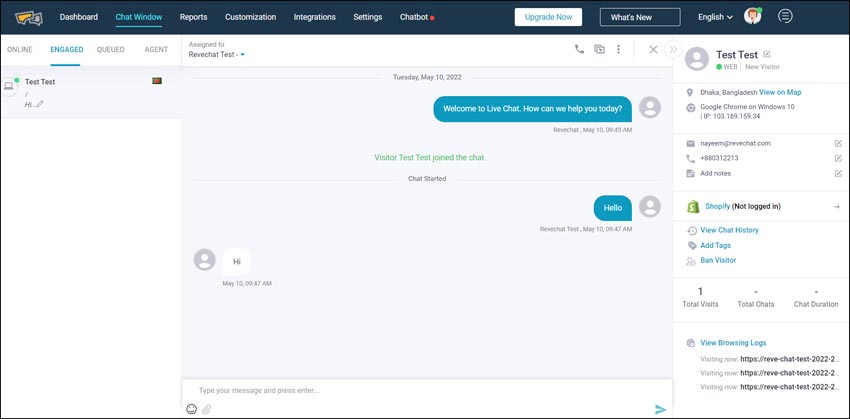This screenshot has height=419, width=850.
Task: Click the edit icon beside the phone number
Action: pos(837,158)
